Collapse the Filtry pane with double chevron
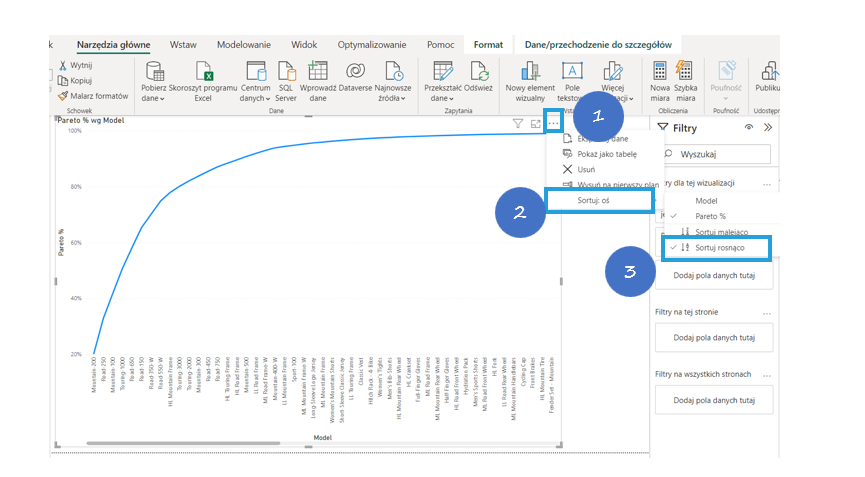 768,129
